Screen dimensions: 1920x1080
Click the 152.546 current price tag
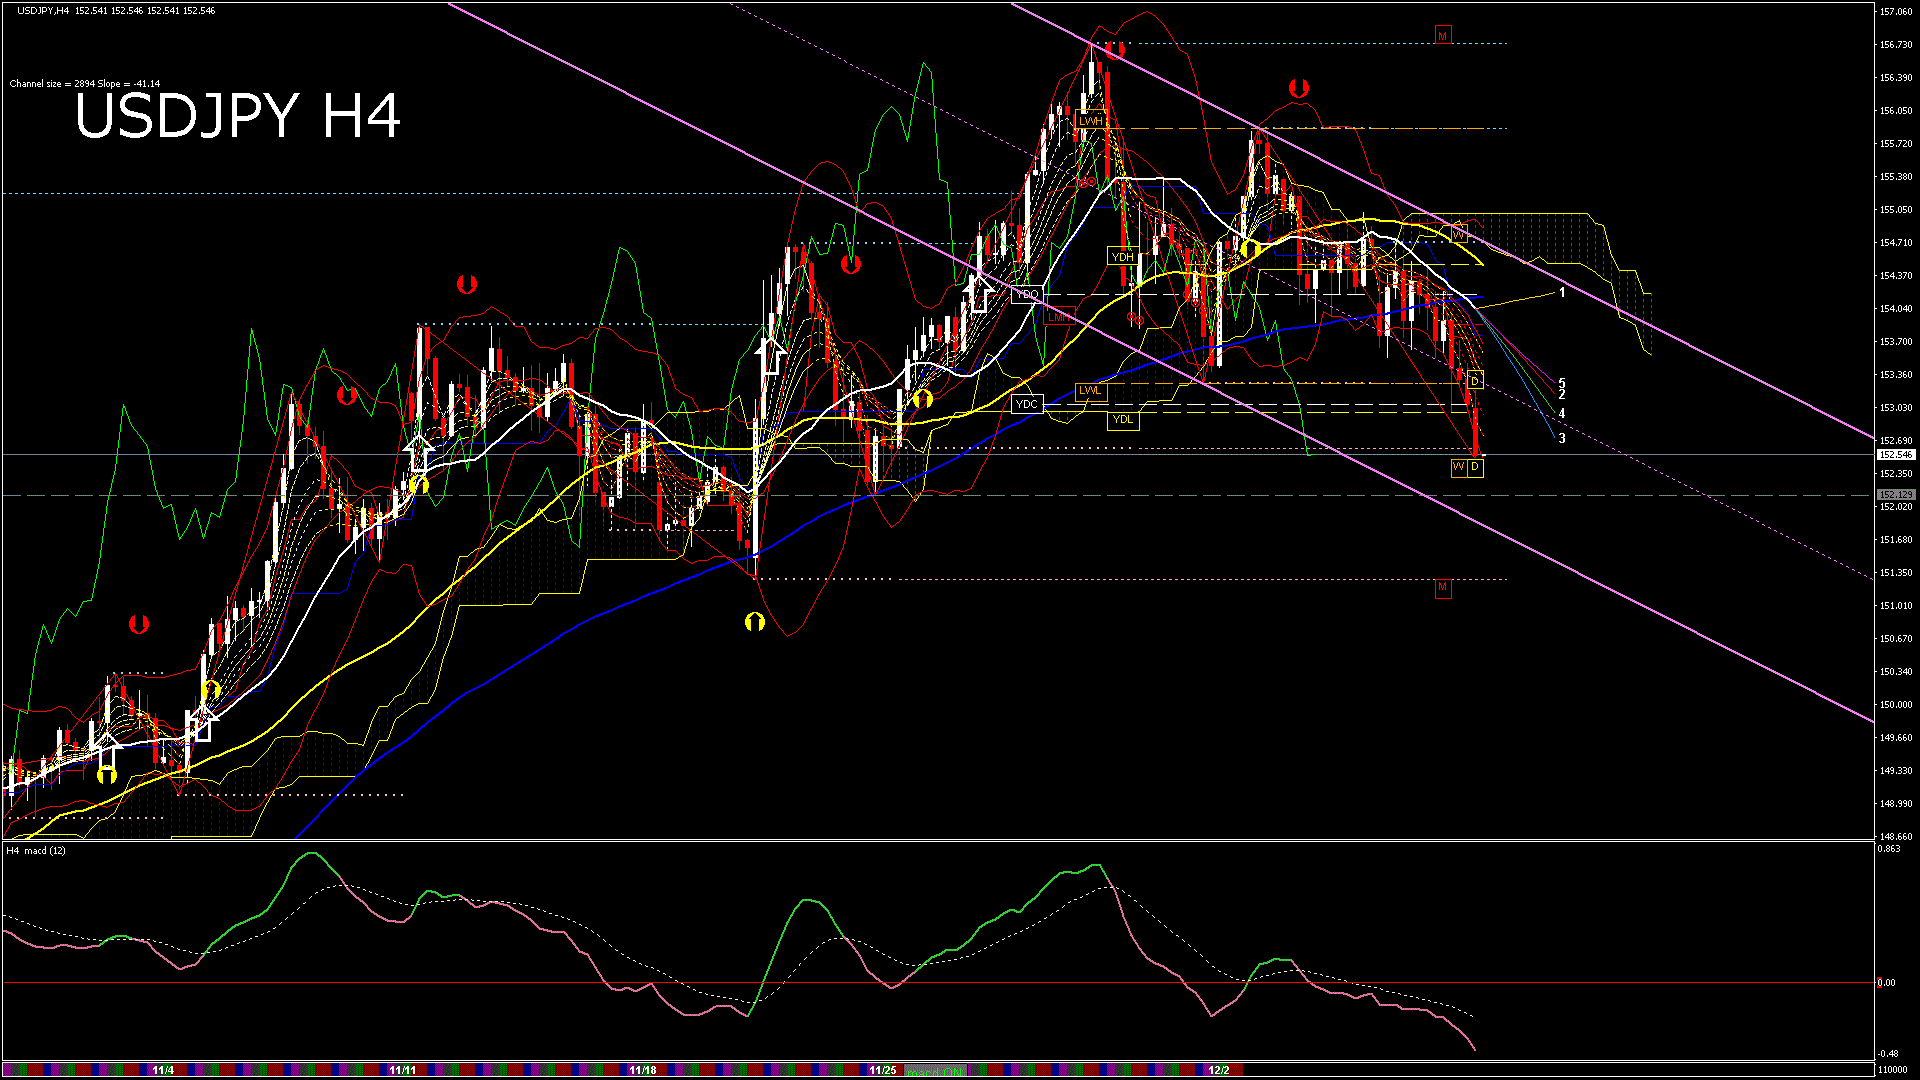coord(1895,455)
